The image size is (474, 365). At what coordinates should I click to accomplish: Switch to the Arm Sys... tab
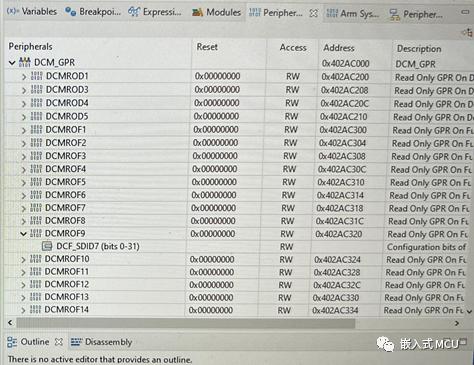tap(353, 14)
